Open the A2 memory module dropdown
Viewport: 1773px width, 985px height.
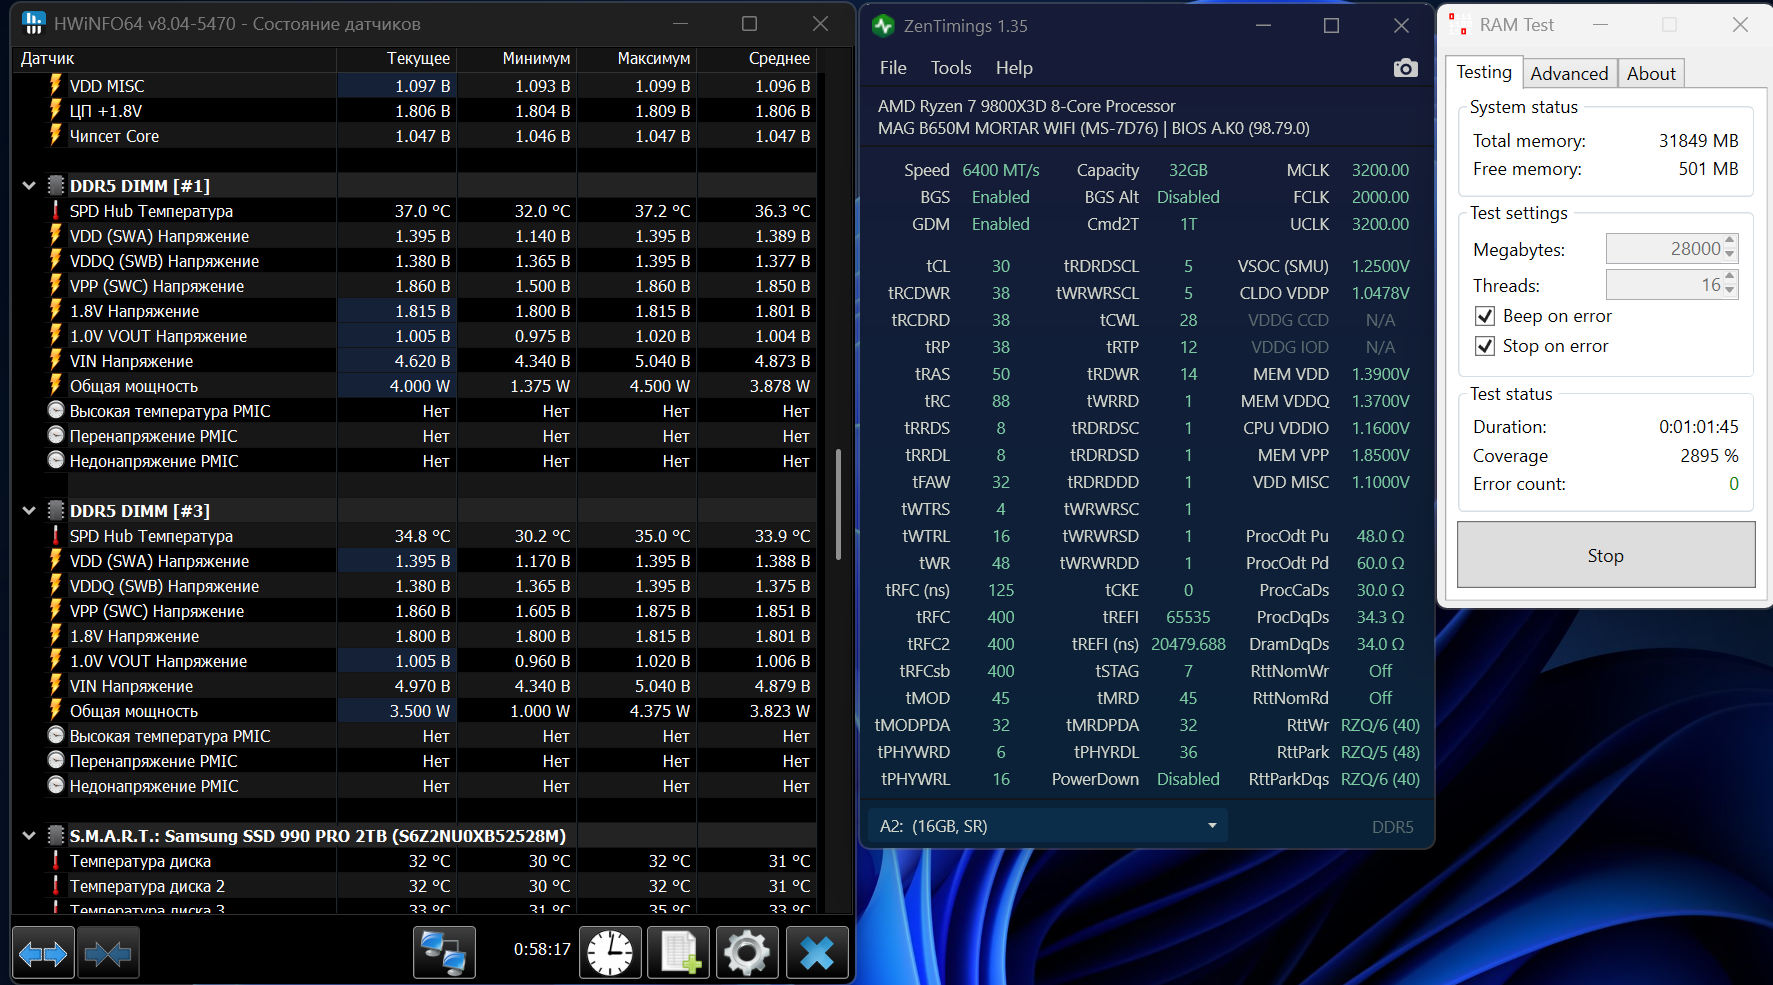[1048, 826]
